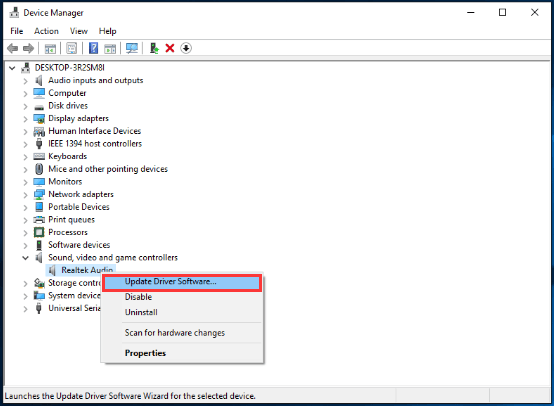Screen dimensions: 554x406
Task: Select the Realtek Audio device
Action: click(x=87, y=270)
